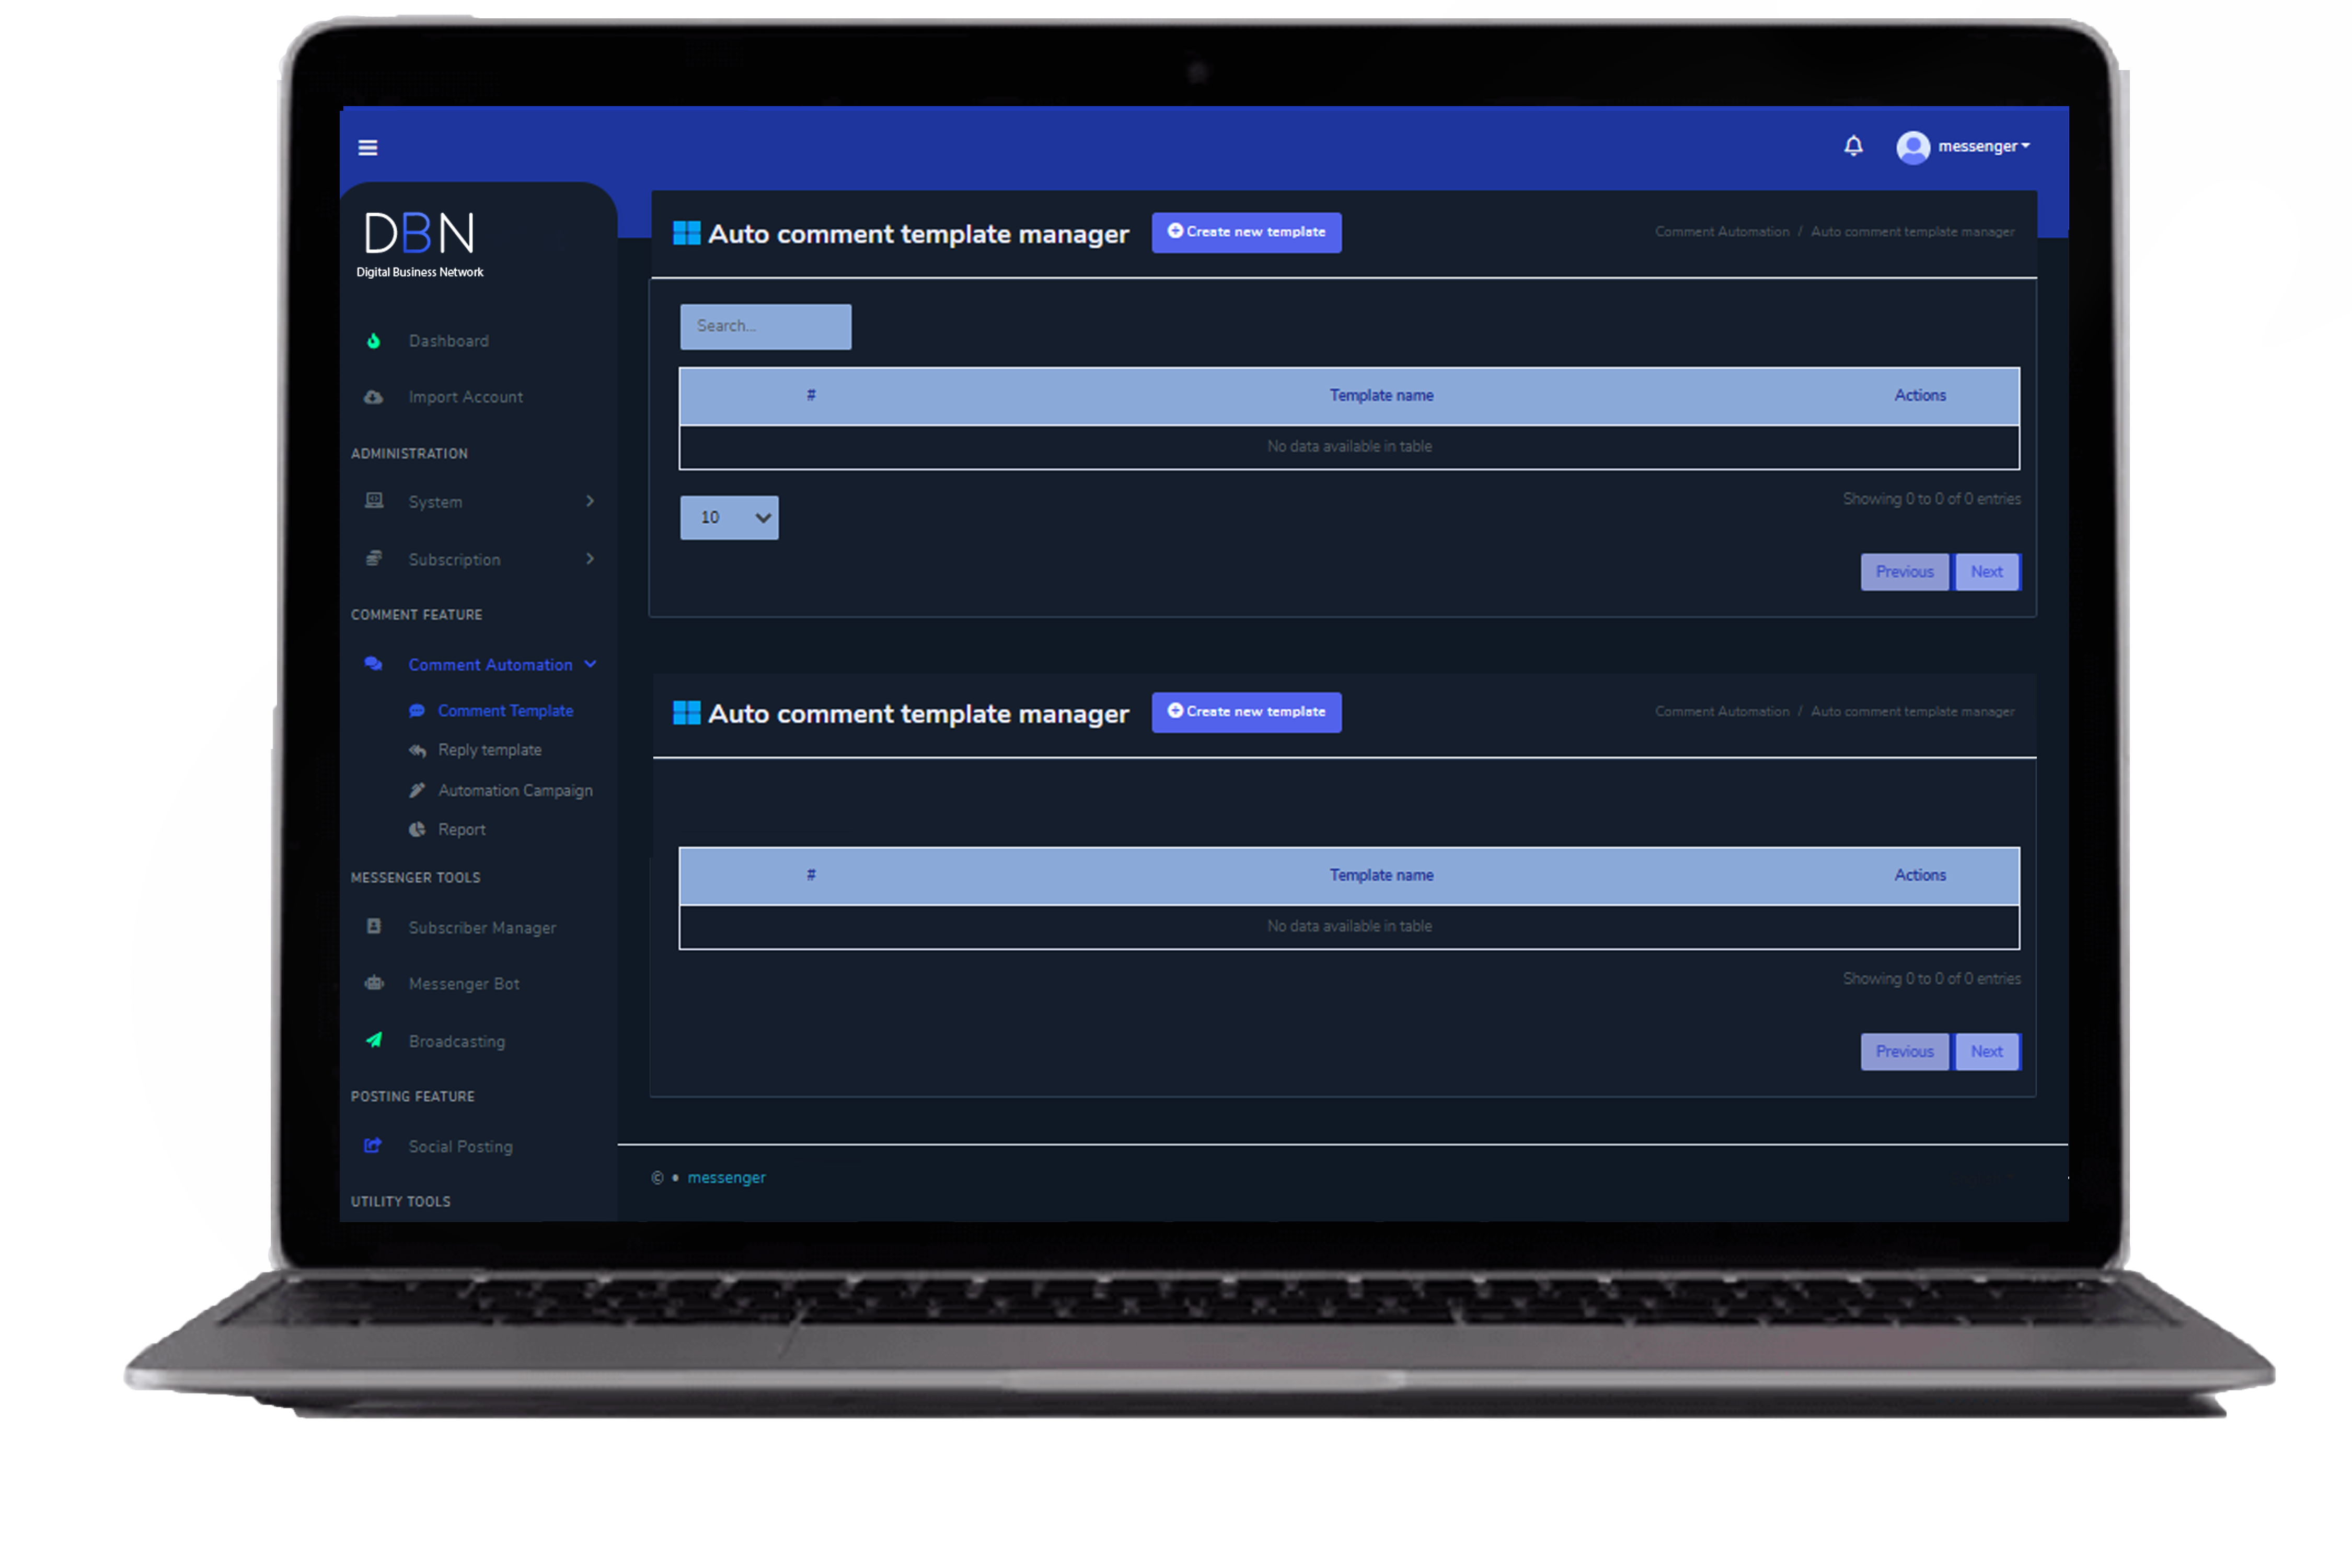
Task: Collapse the Comment Automation menu
Action: pyautogui.click(x=590, y=664)
